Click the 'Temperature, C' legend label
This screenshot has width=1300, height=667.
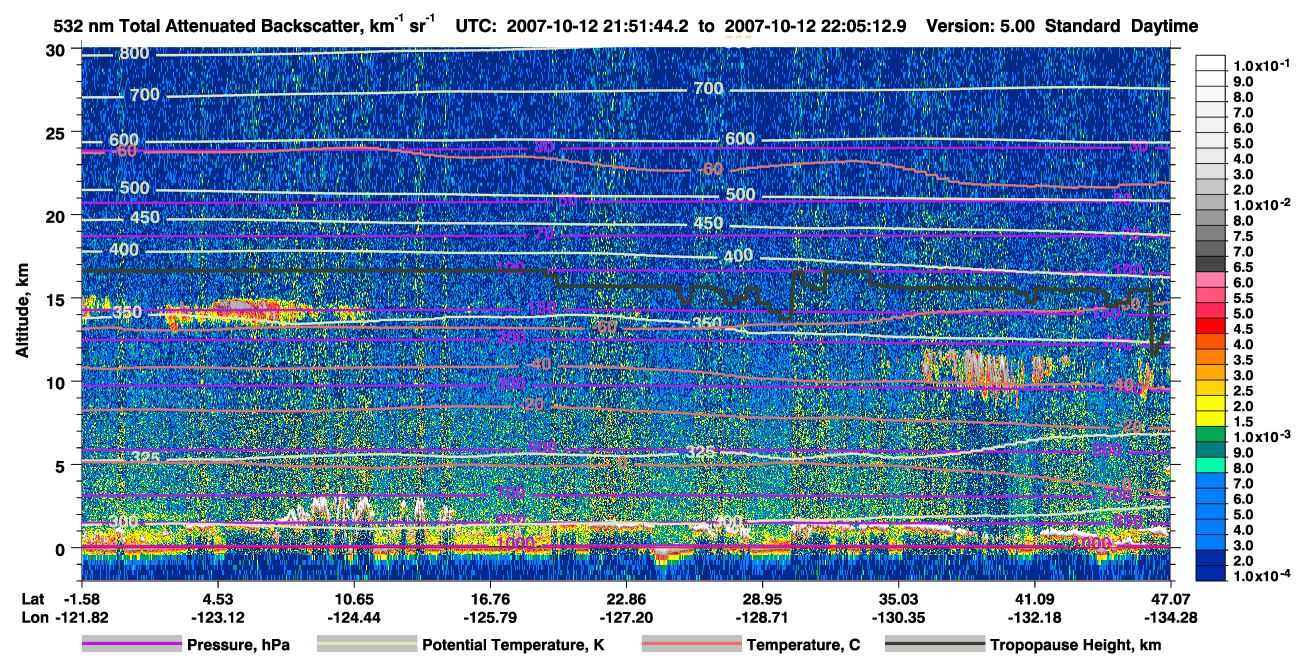click(x=802, y=646)
